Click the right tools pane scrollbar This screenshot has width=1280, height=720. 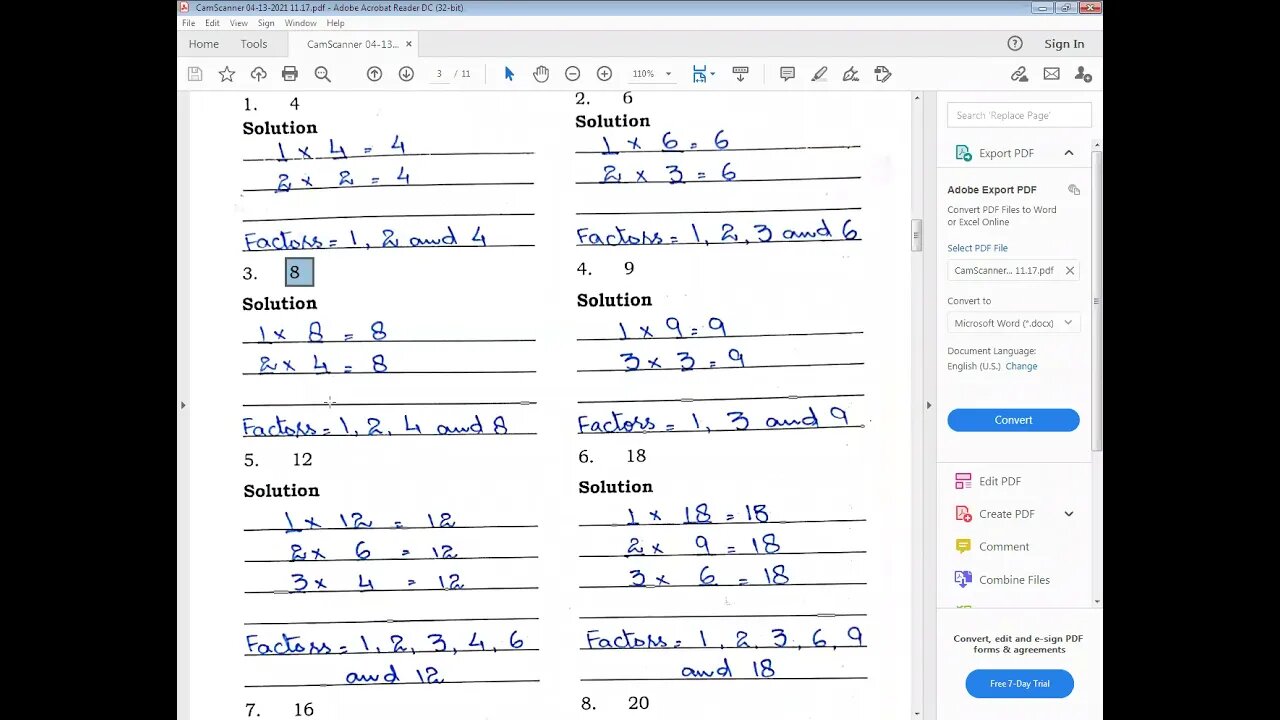click(x=1097, y=300)
